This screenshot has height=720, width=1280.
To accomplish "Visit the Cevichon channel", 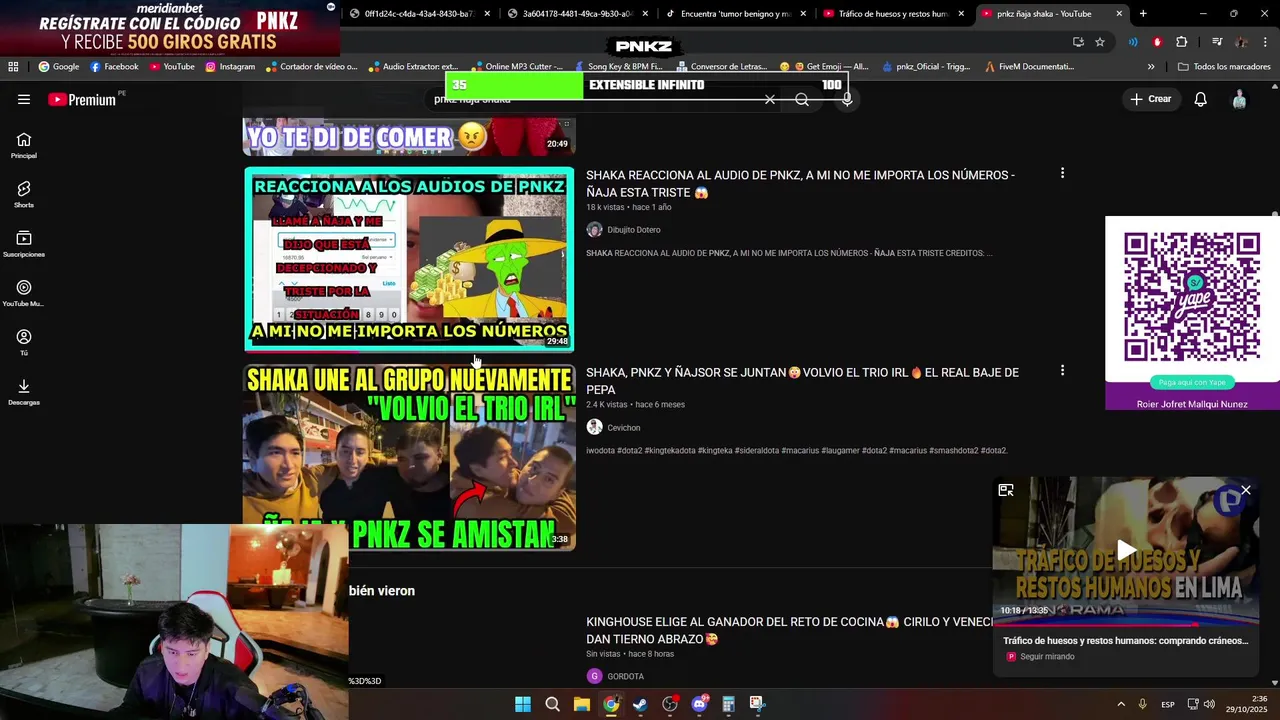I will (623, 428).
